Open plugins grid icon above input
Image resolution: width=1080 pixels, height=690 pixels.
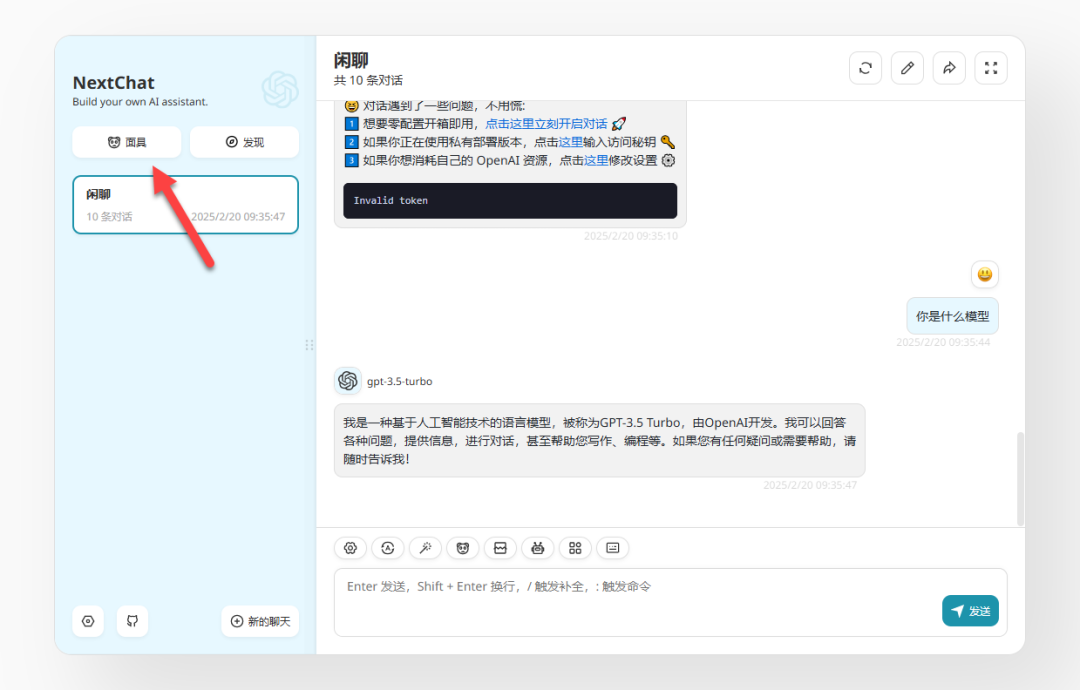575,548
